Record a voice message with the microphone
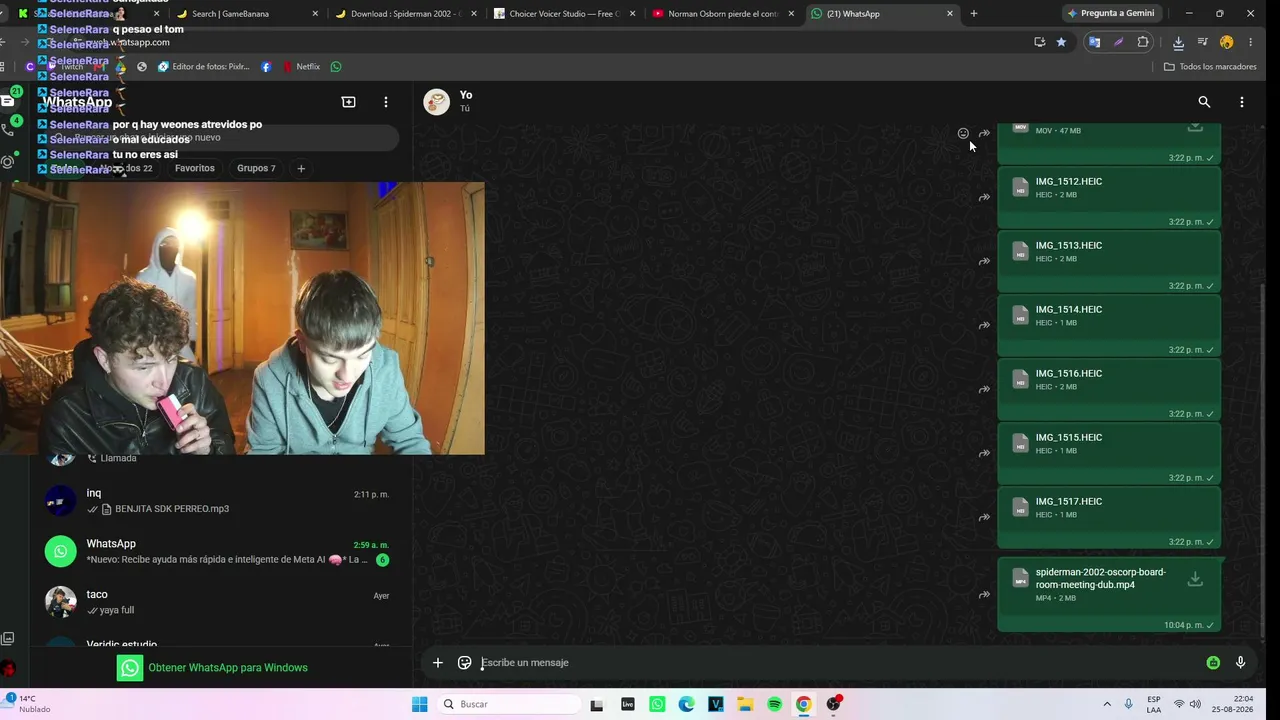 tap(1241, 662)
